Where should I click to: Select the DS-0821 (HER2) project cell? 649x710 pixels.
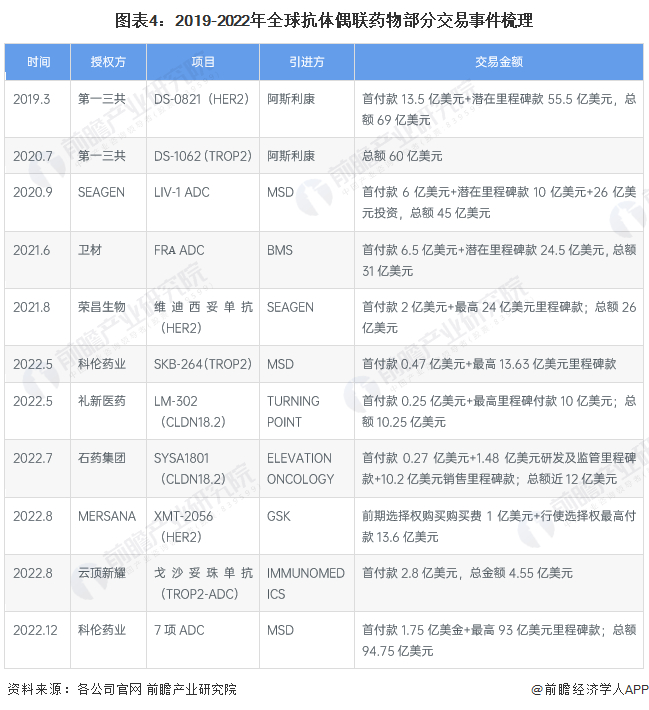coord(202,109)
